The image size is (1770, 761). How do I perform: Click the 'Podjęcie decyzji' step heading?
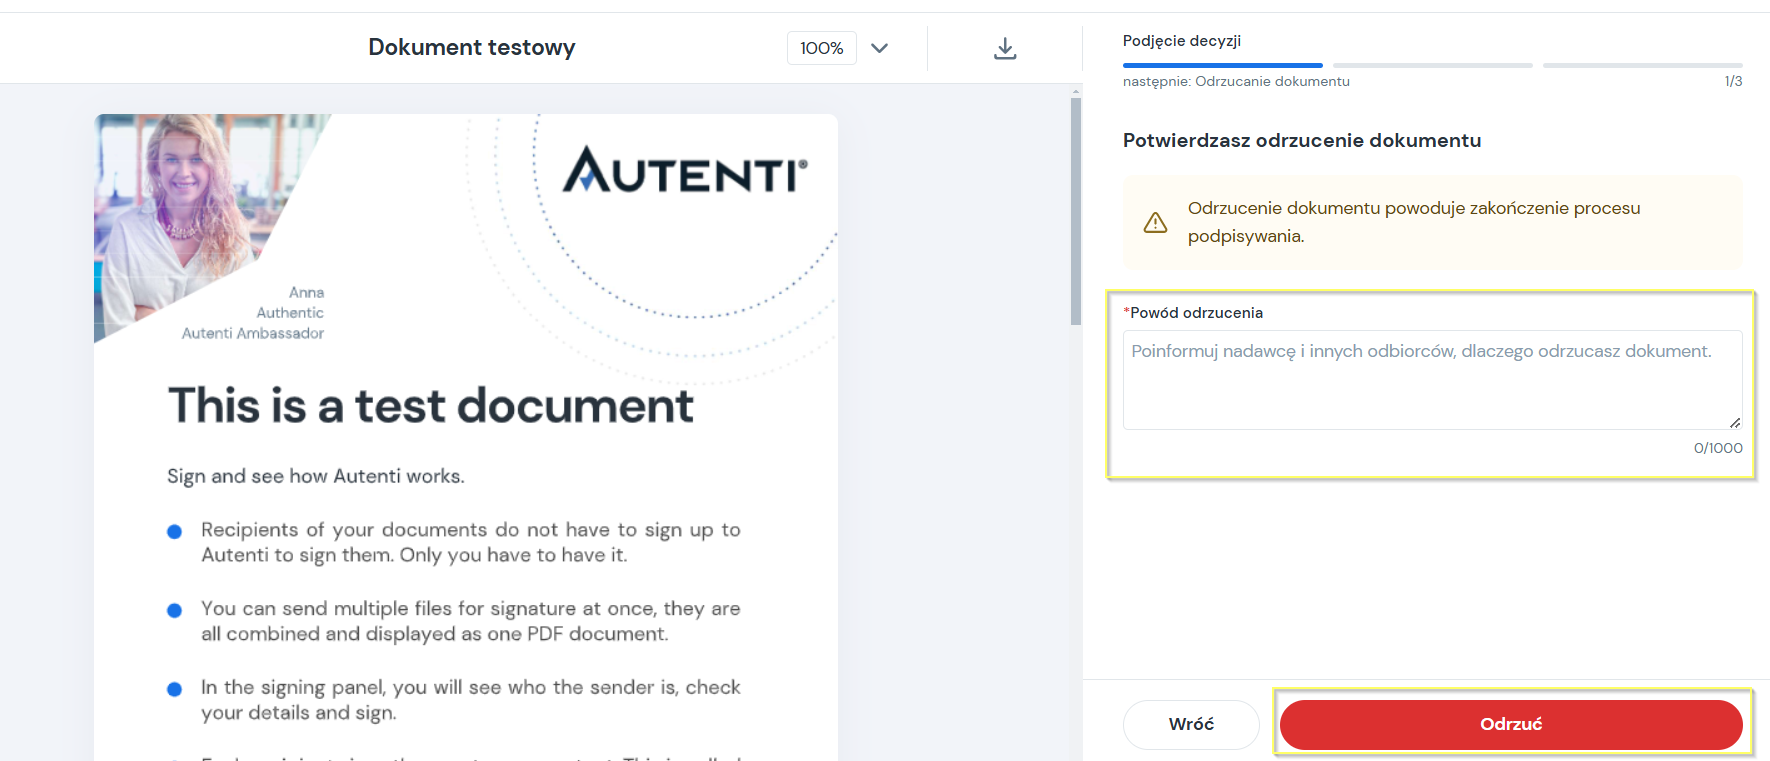pos(1182,41)
